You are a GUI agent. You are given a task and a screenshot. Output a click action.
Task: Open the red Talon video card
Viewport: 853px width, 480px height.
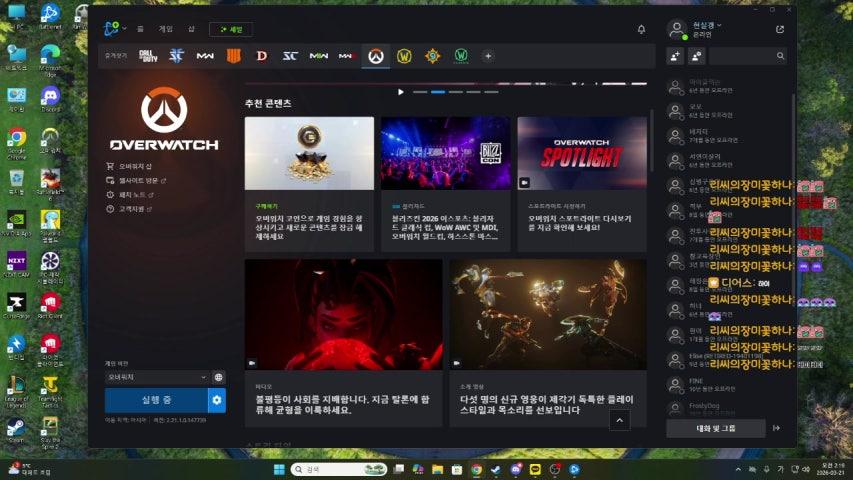tap(344, 343)
